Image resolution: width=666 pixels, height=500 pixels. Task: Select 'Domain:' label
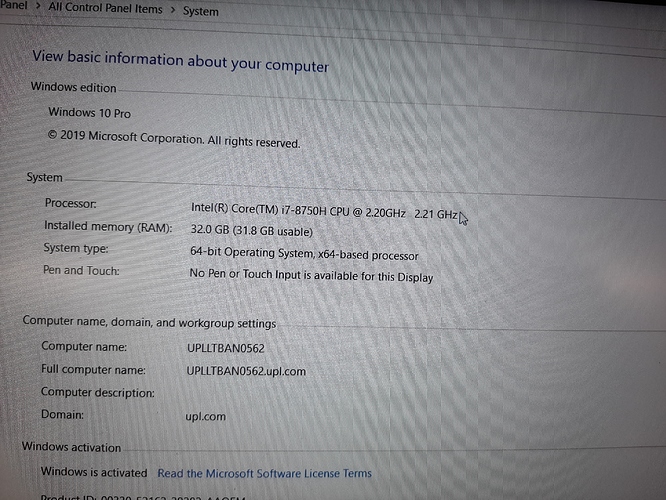click(62, 414)
